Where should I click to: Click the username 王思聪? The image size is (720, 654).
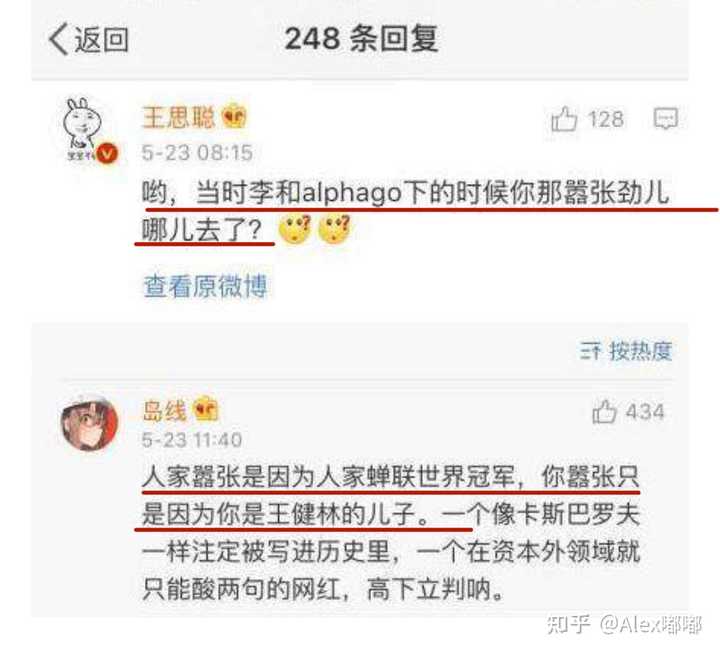[178, 117]
